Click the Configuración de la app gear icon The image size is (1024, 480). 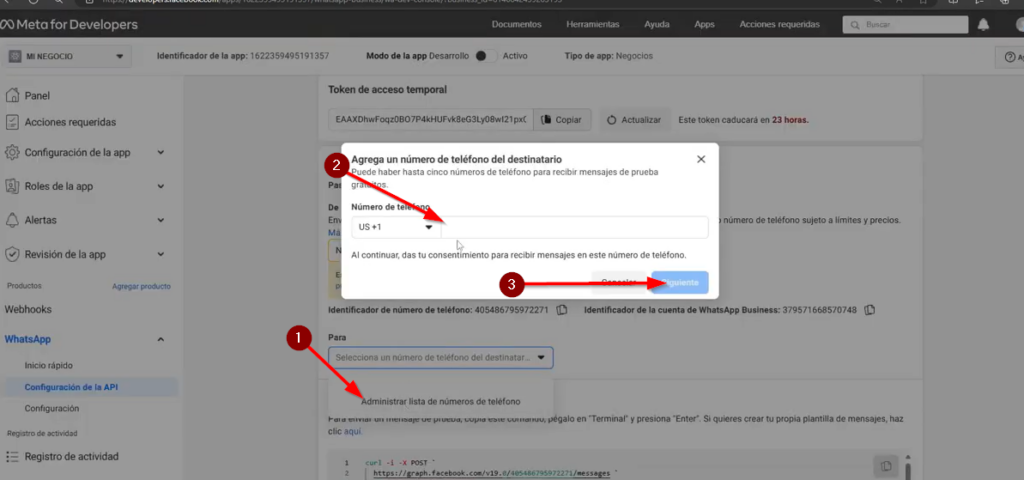click(12, 153)
